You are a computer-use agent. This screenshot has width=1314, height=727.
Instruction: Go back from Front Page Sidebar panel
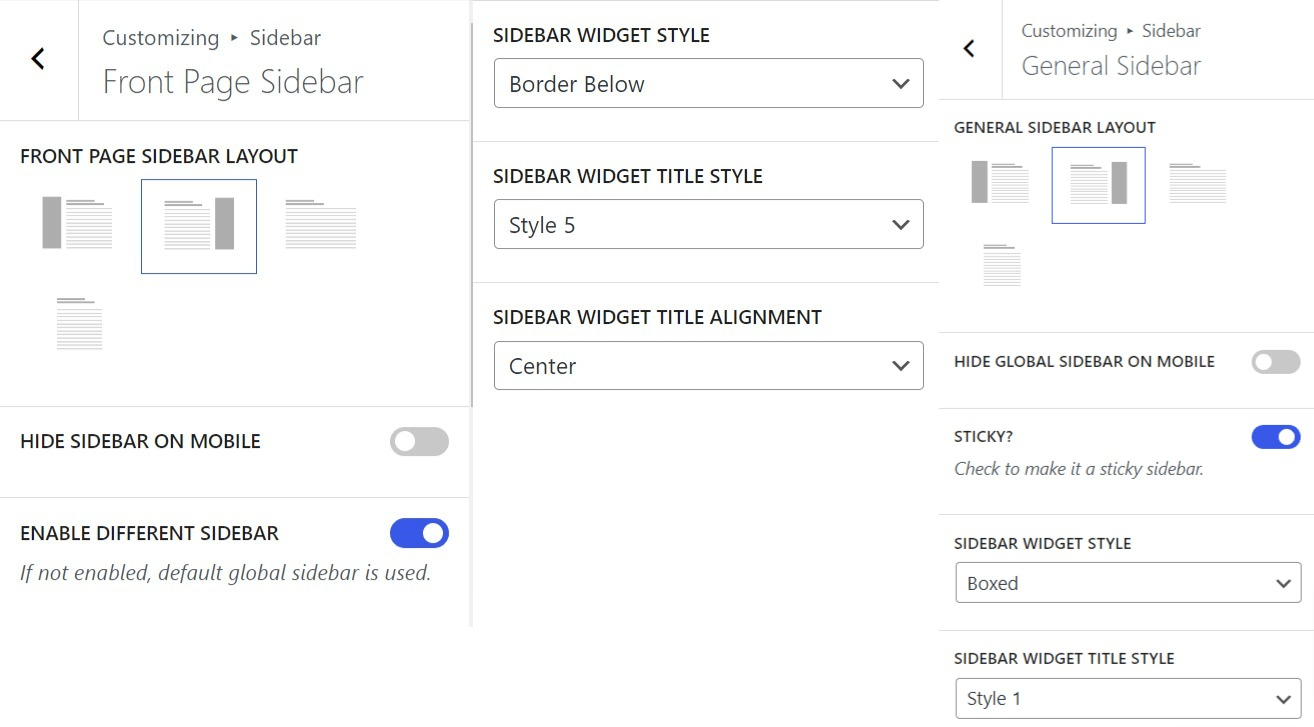pyautogui.click(x=38, y=58)
